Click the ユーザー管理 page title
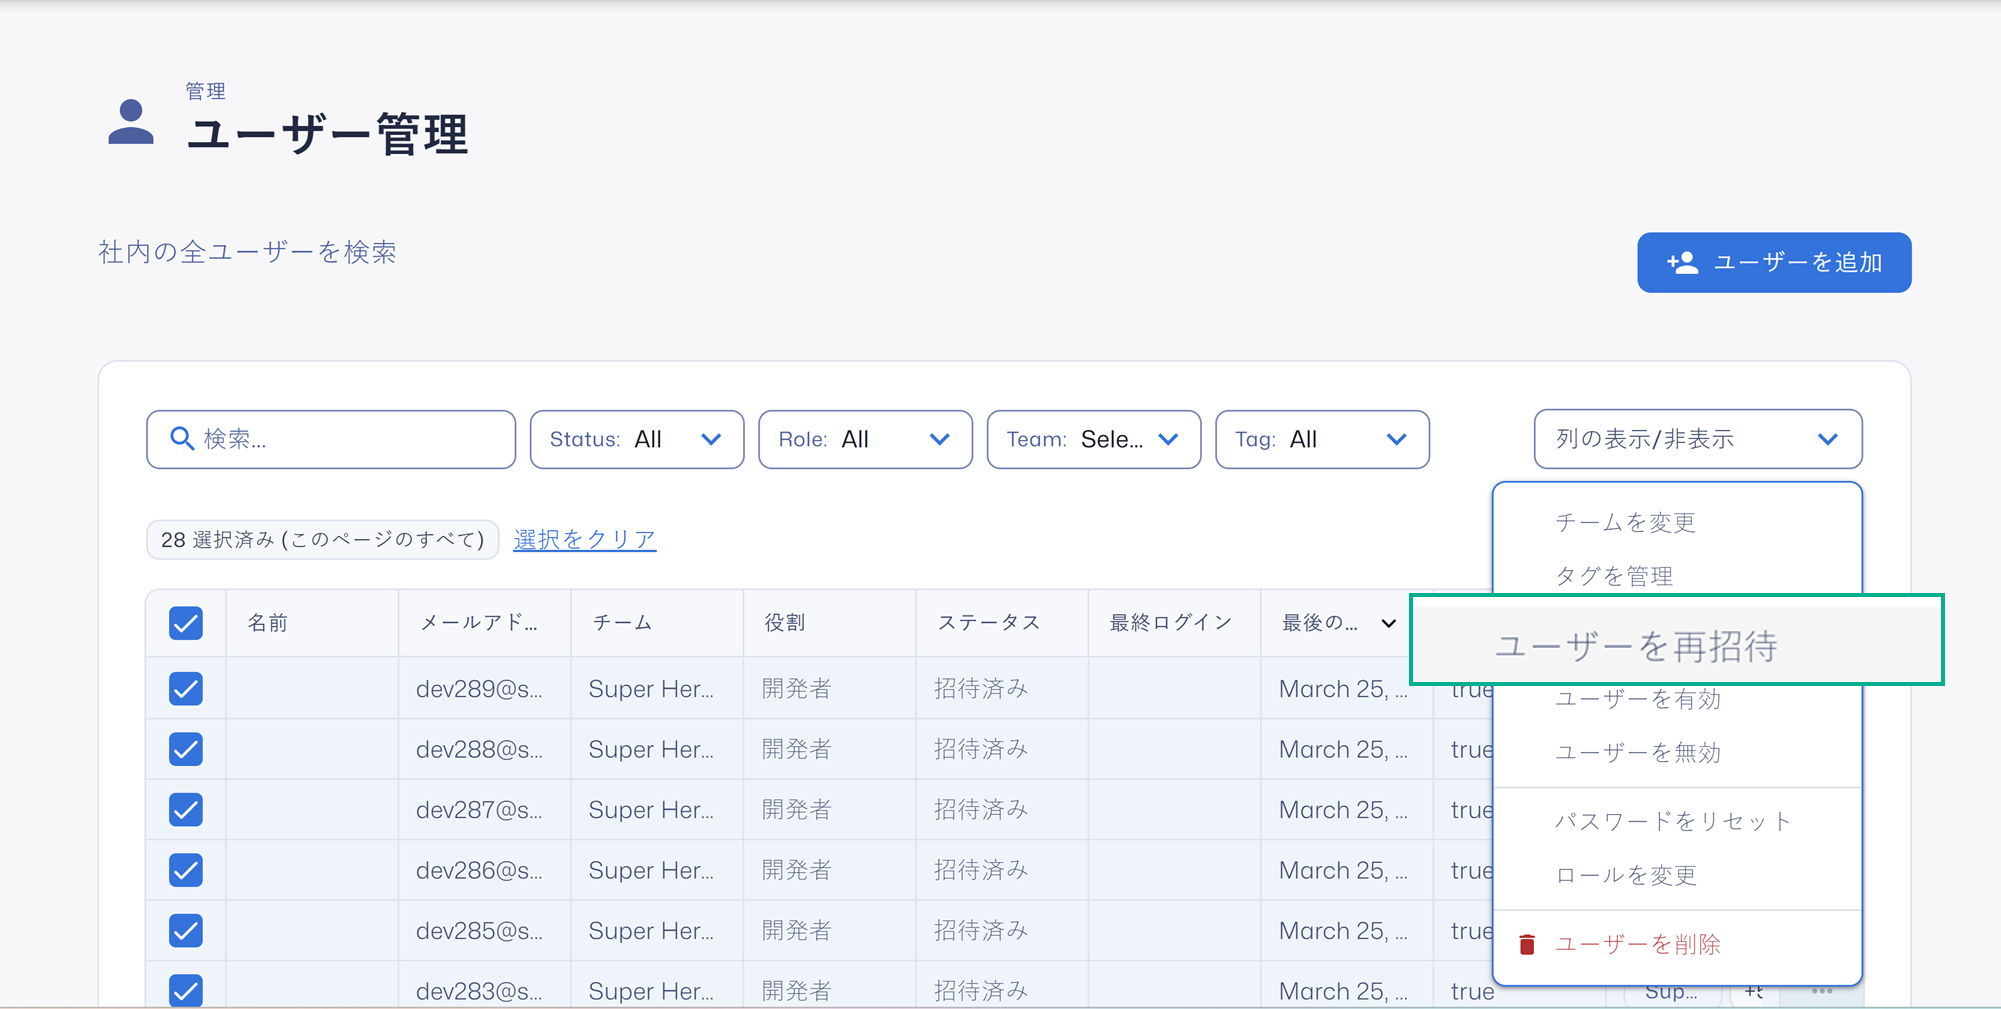This screenshot has height=1009, width=2001. click(327, 134)
